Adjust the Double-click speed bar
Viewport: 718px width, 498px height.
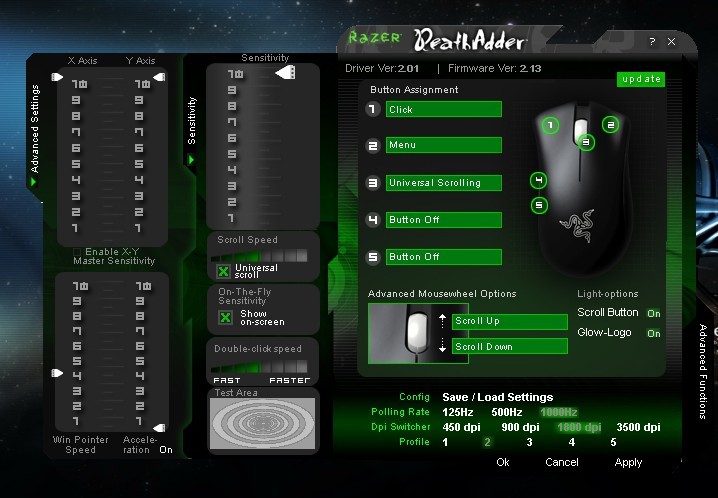[259, 366]
